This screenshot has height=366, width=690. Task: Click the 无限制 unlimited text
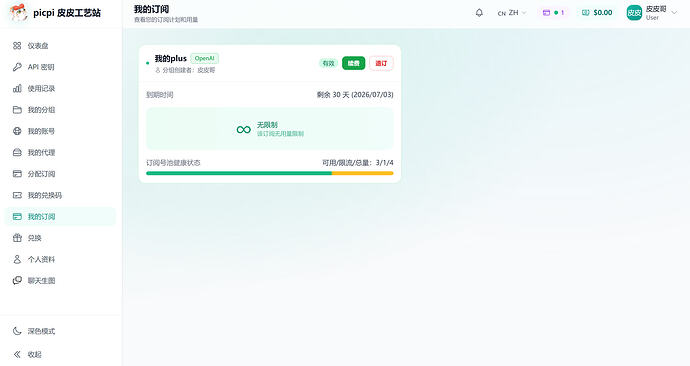point(267,125)
